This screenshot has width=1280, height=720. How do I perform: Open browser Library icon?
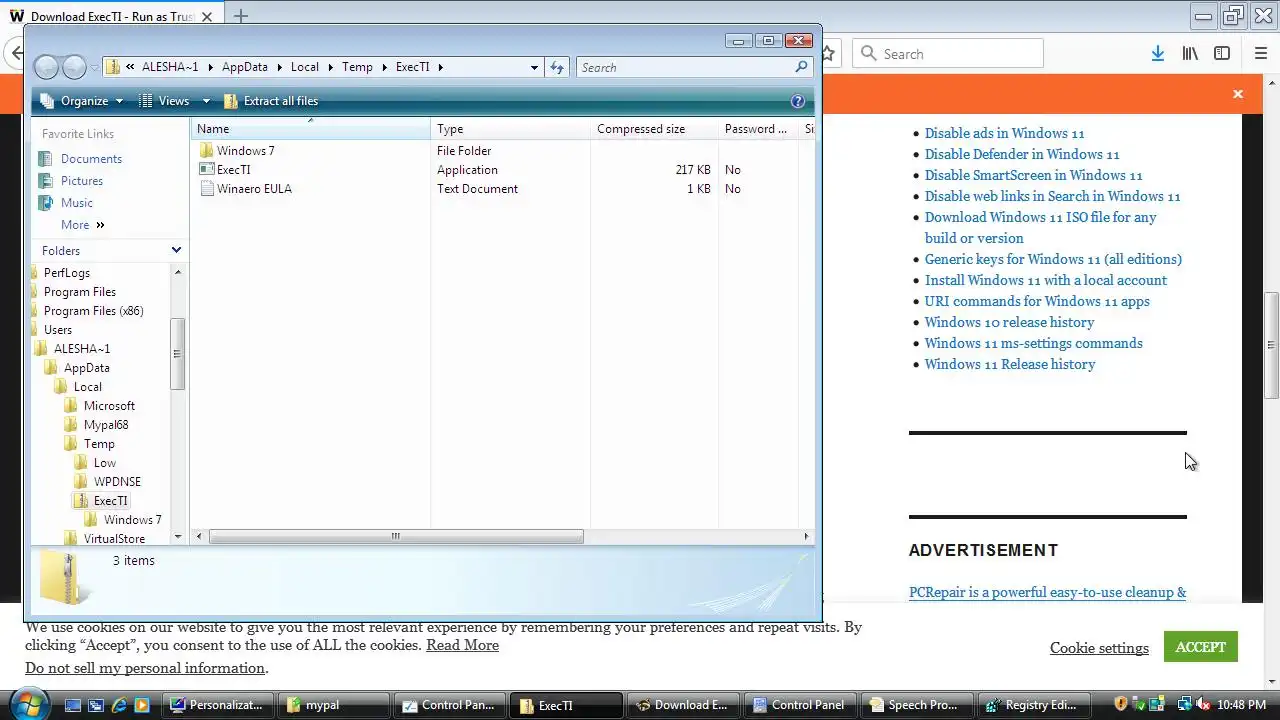(x=1190, y=54)
